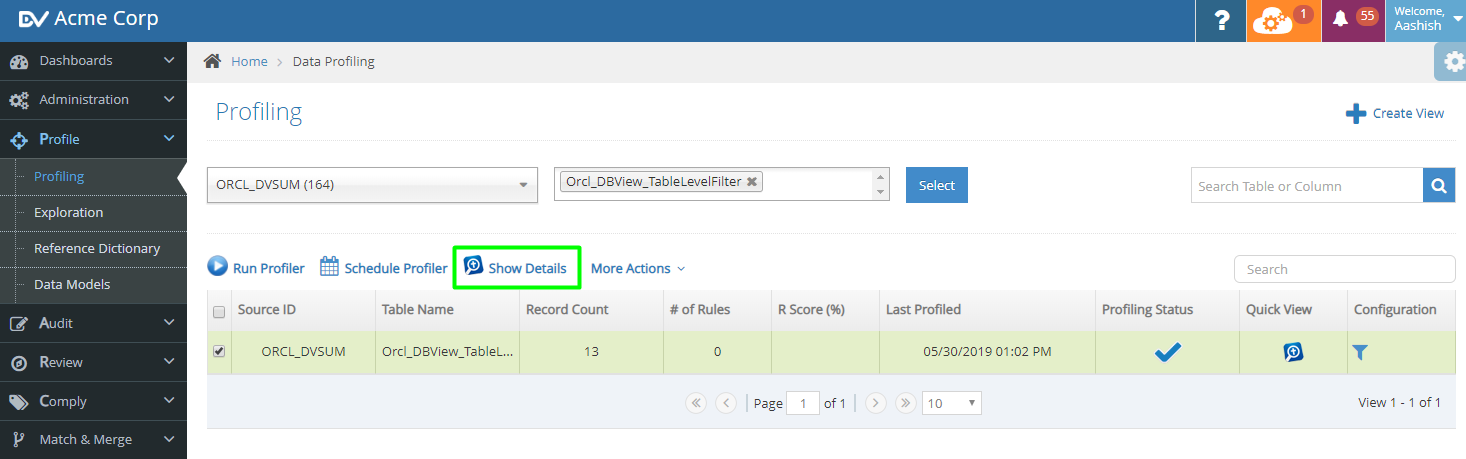The height and width of the screenshot is (459, 1466).
Task: Go to first page pager button
Action: [696, 403]
